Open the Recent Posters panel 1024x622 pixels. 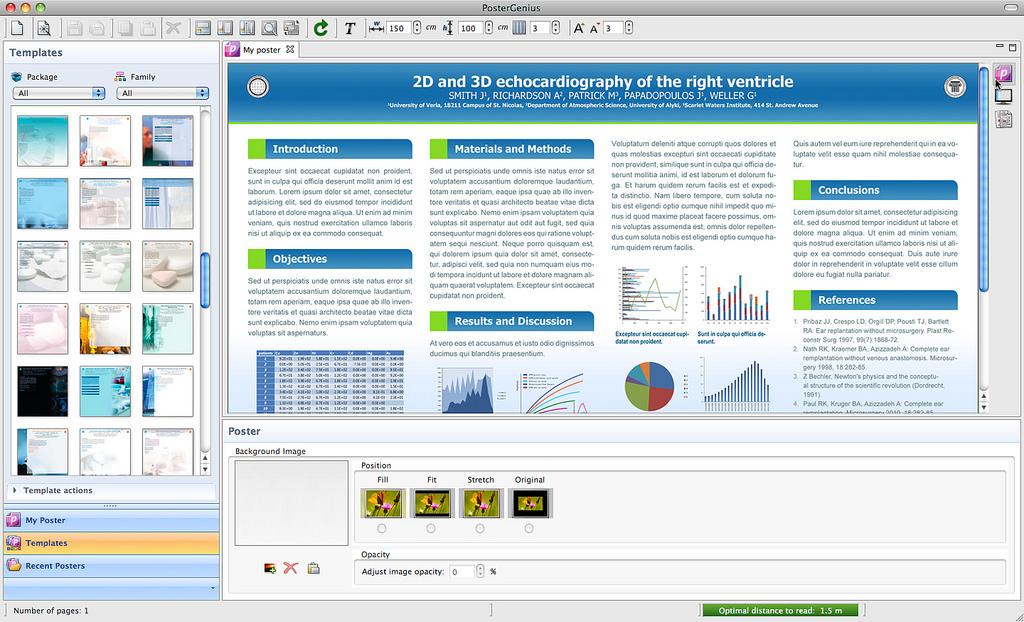55,566
